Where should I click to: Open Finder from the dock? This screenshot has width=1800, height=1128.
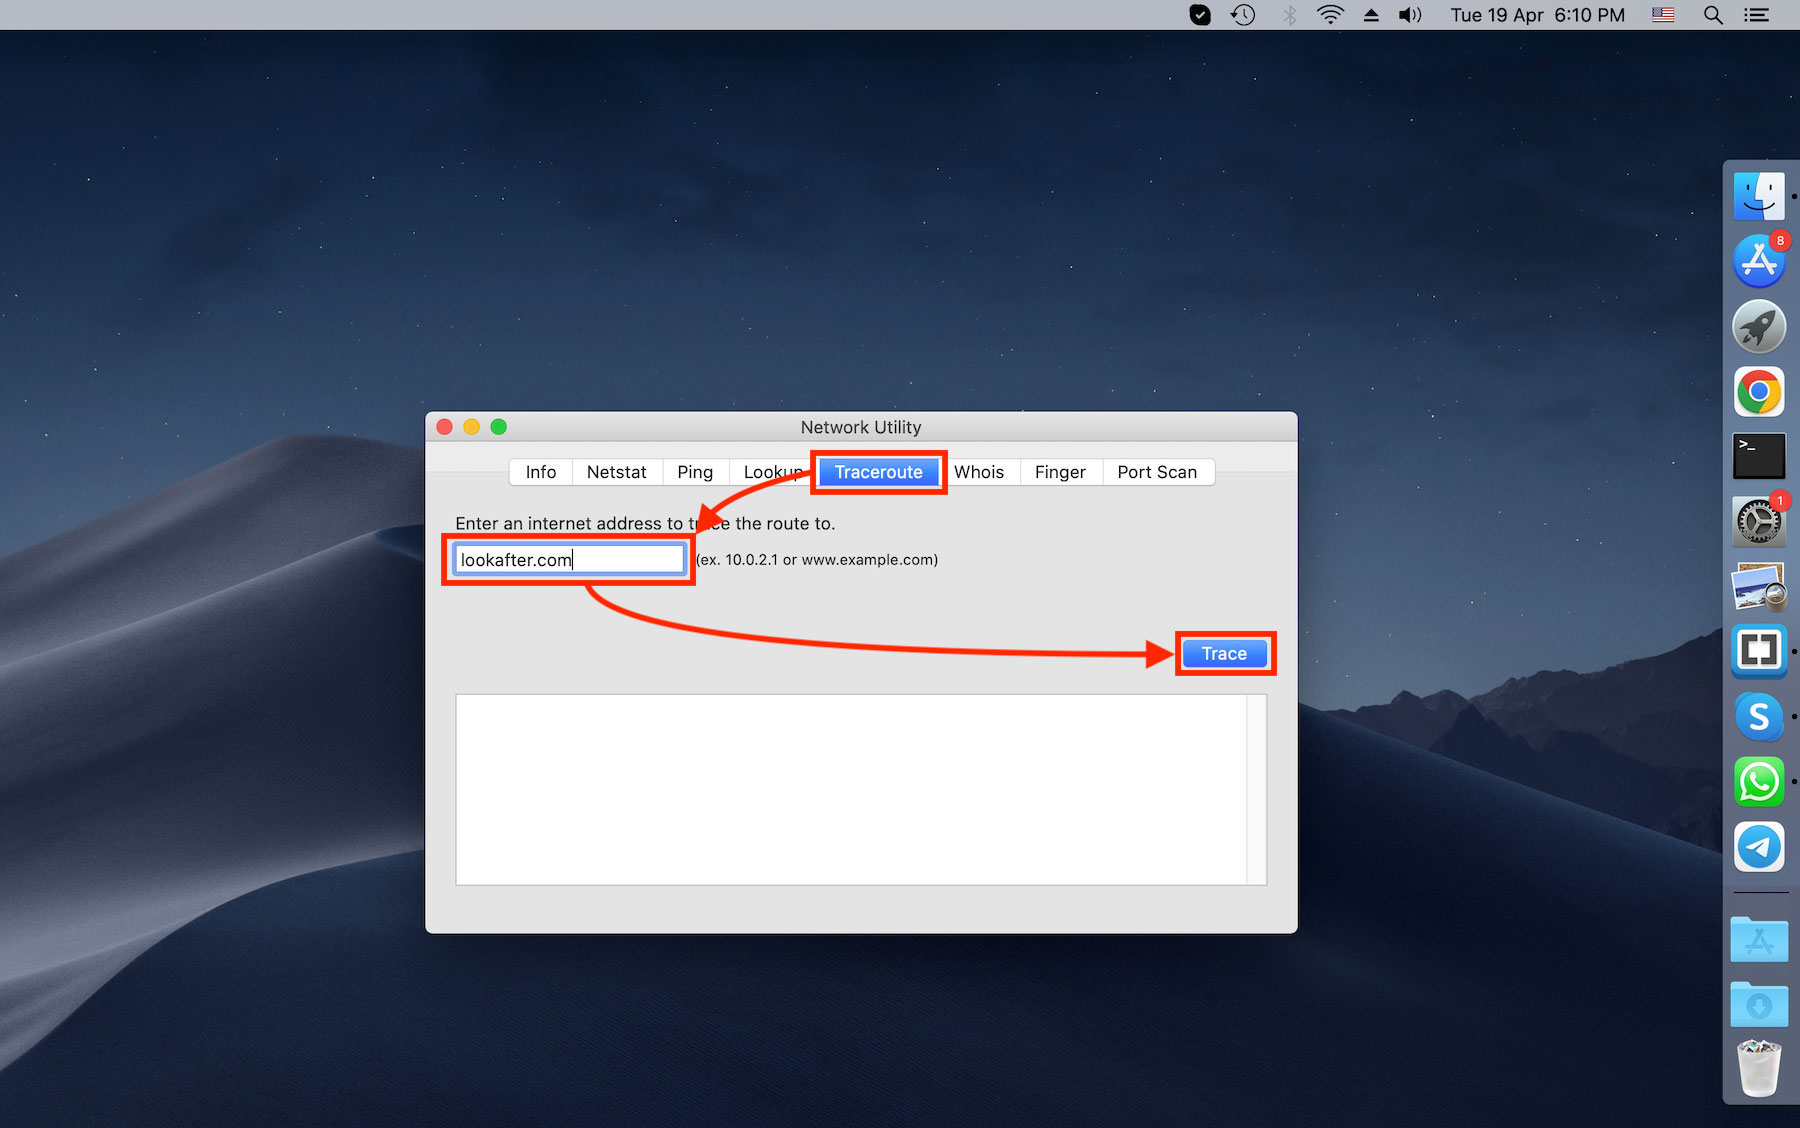[1759, 196]
